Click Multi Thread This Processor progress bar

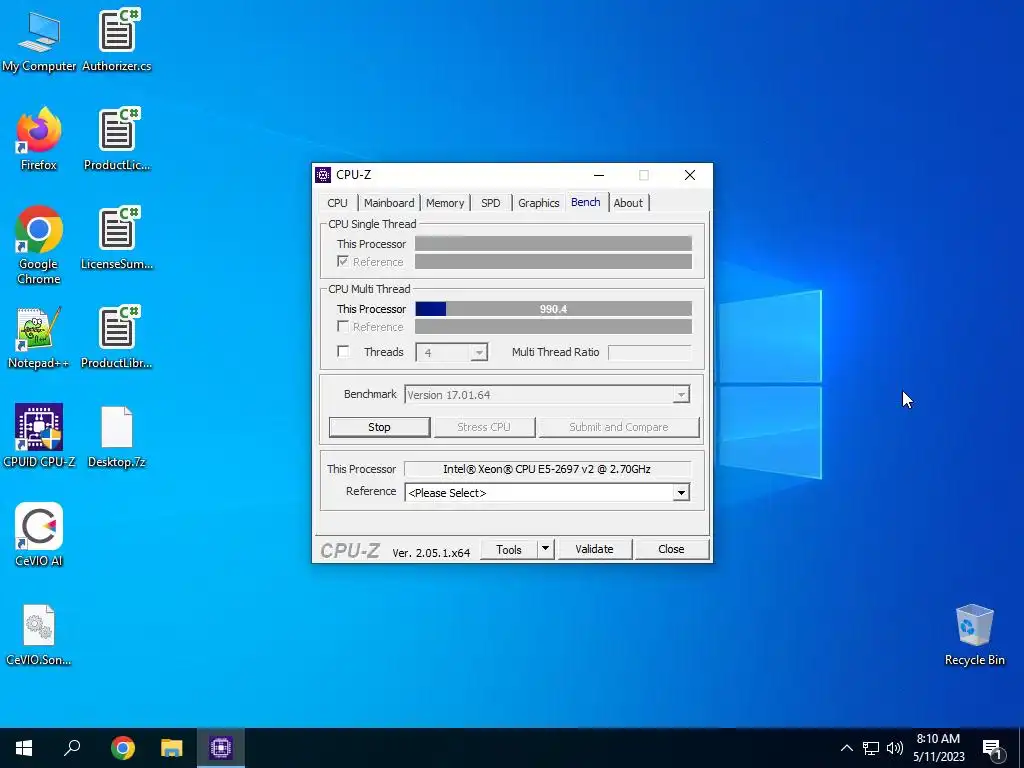click(553, 309)
